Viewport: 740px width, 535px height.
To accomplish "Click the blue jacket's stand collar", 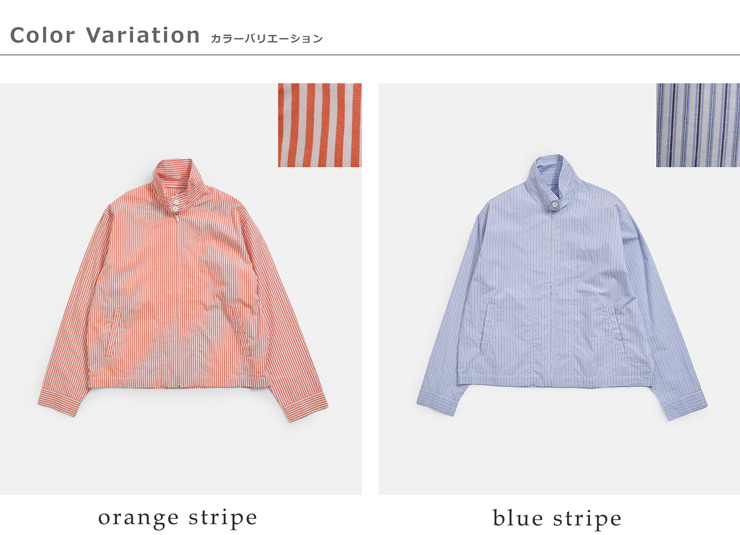I will (x=552, y=177).
